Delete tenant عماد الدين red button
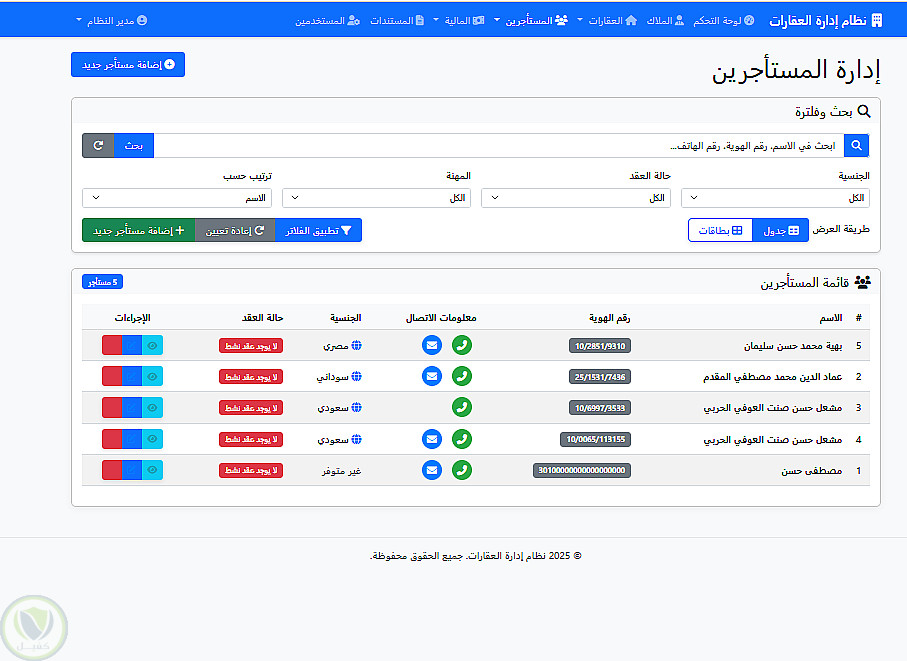The height and width of the screenshot is (661, 907). [112, 376]
